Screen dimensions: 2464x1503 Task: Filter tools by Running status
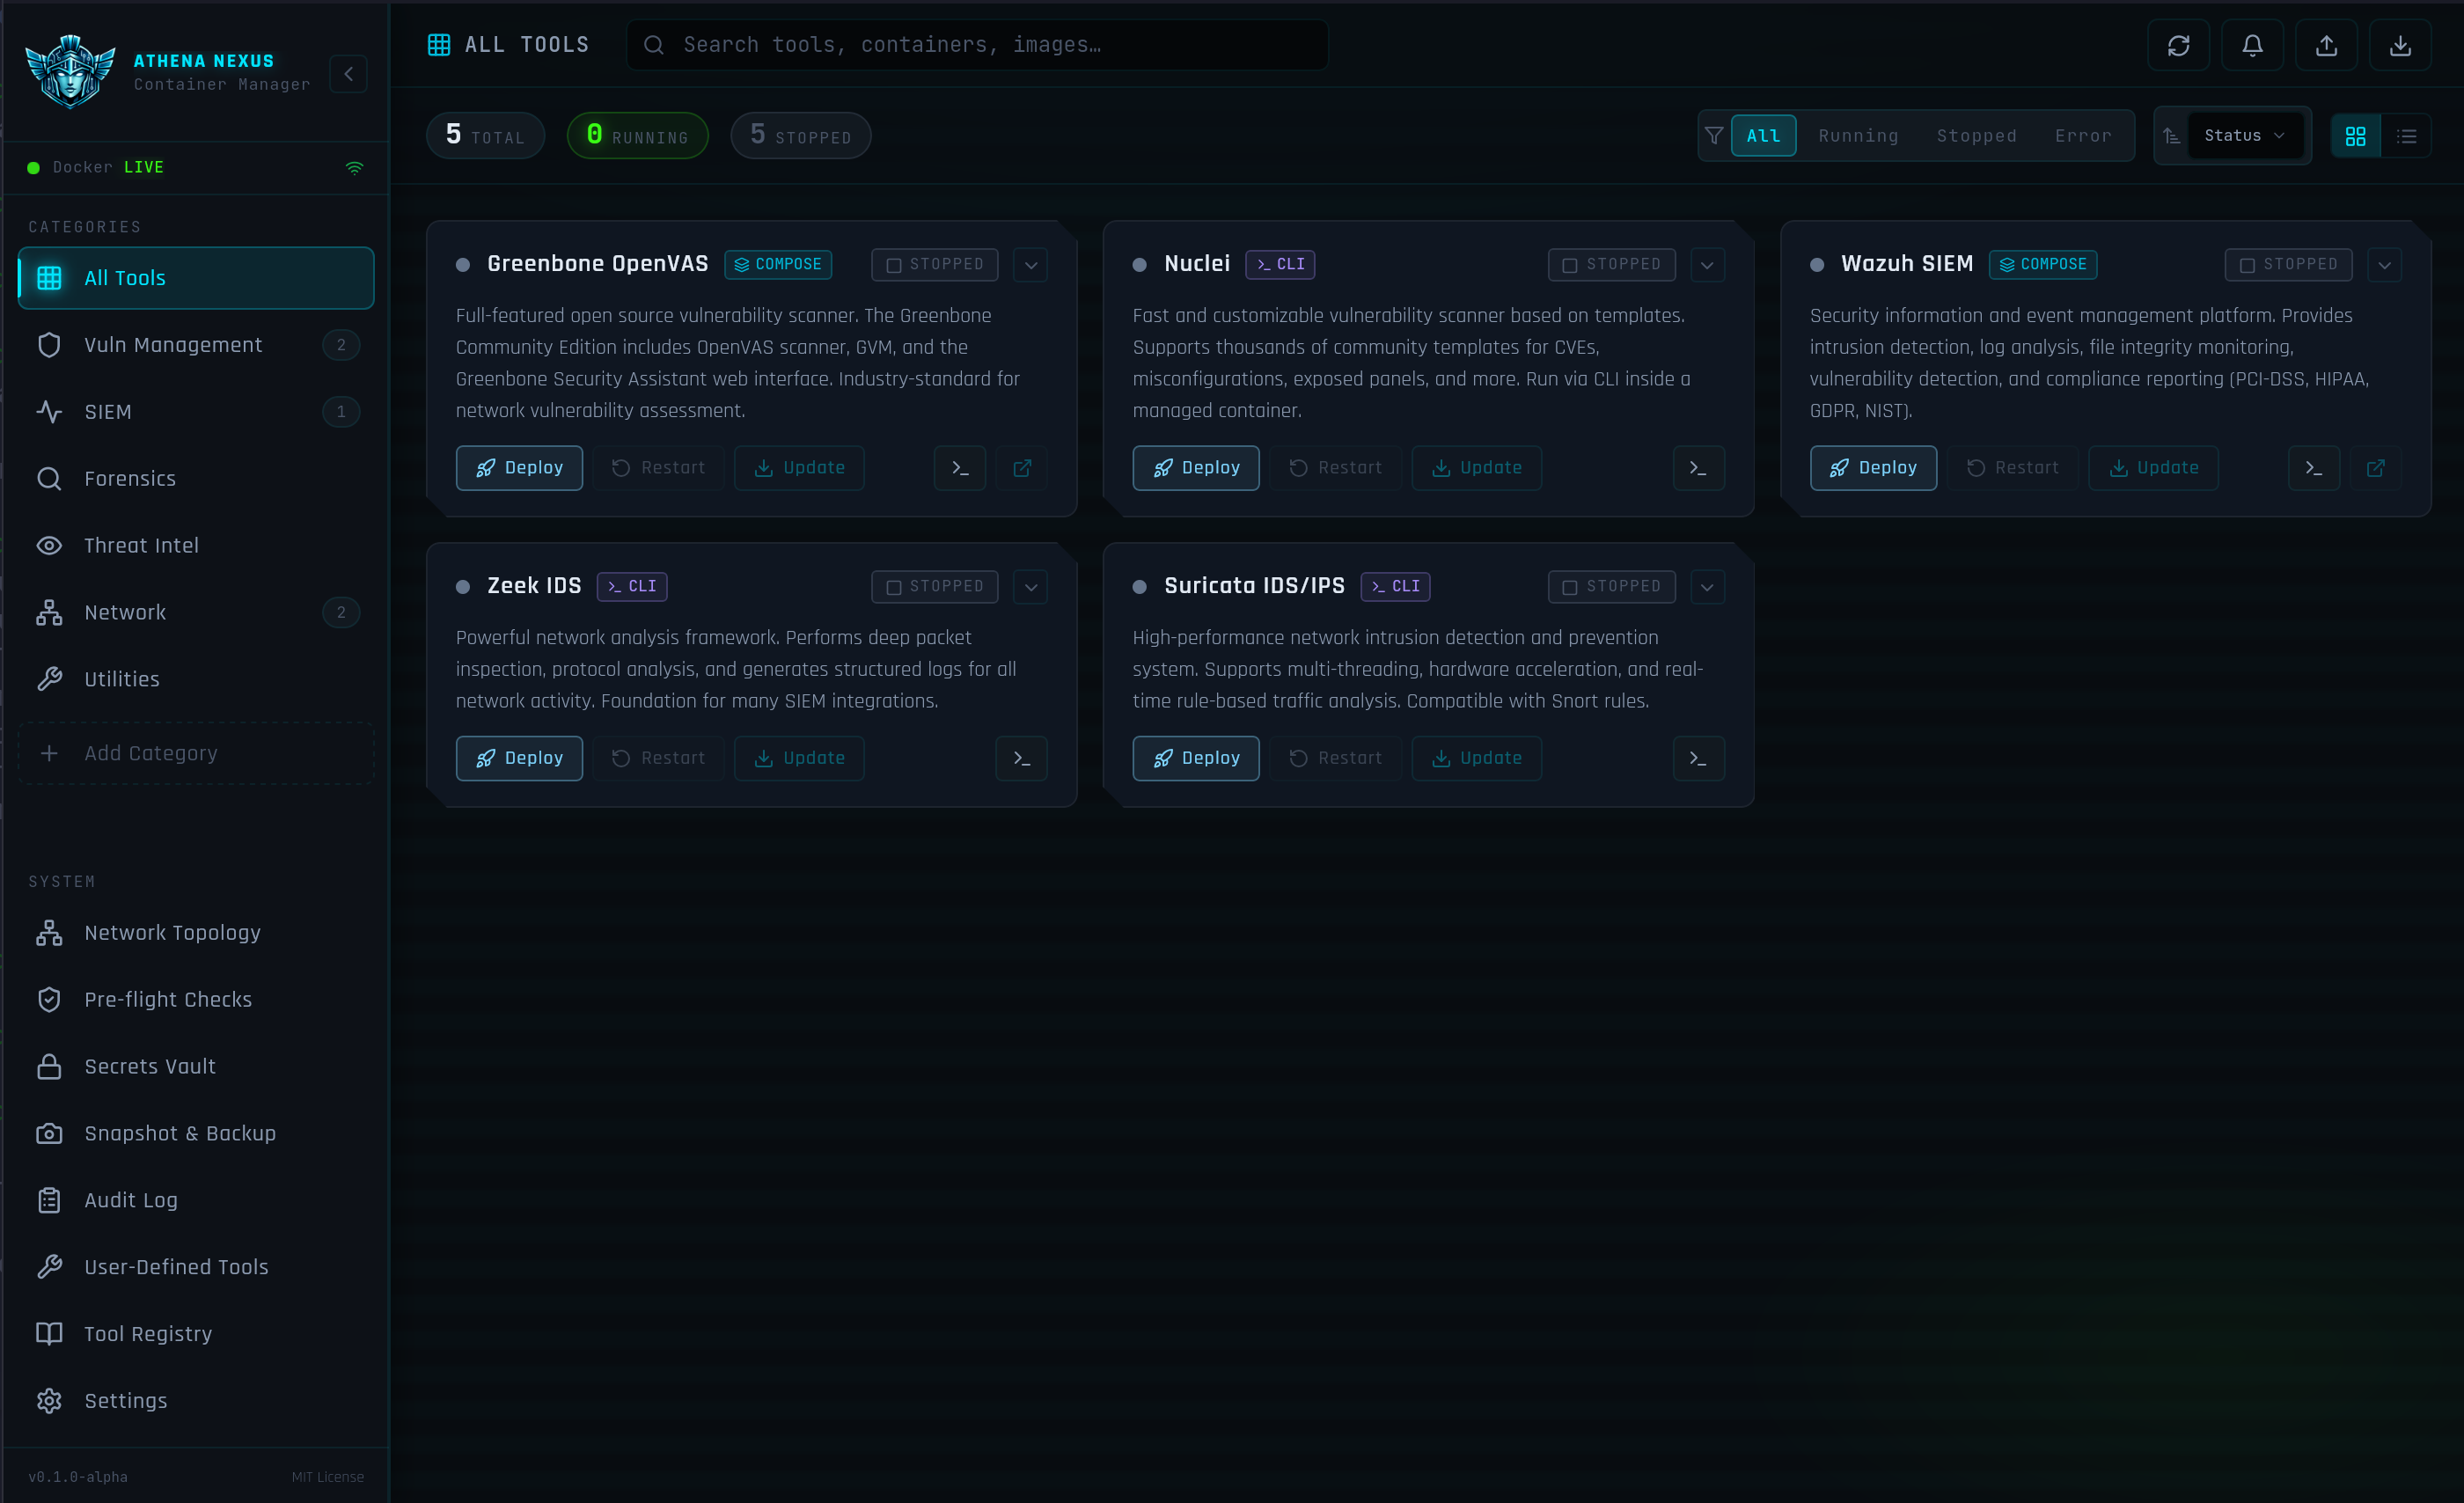(1858, 136)
